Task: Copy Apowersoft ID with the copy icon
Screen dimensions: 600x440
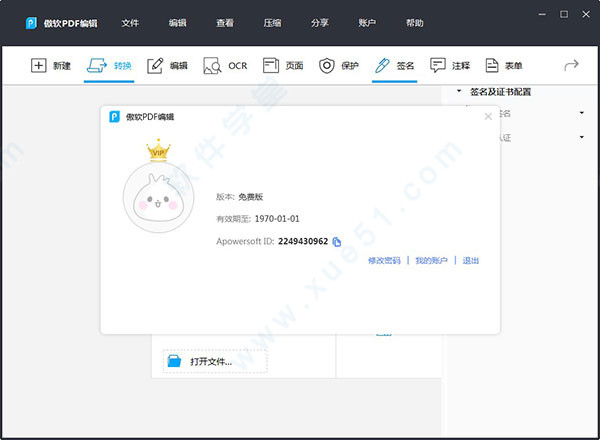Action: point(337,242)
